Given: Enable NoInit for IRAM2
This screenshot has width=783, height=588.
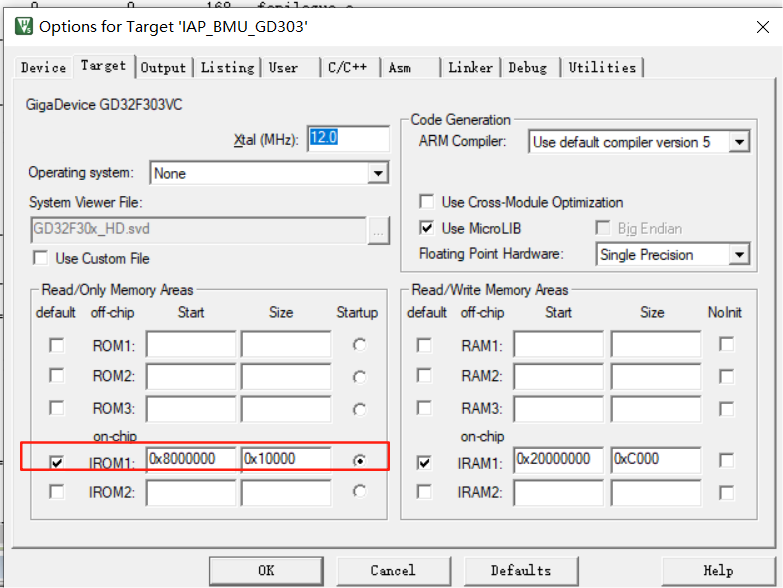Looking at the screenshot, I should [727, 493].
